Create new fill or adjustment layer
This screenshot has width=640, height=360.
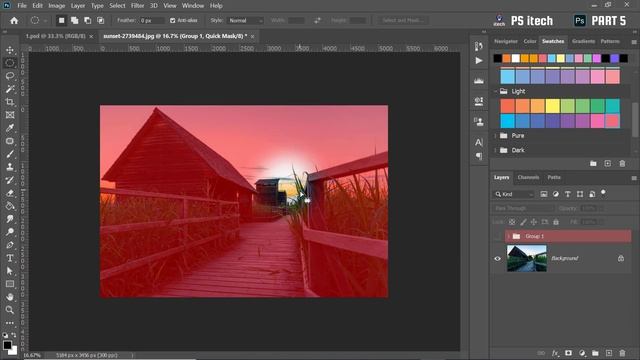[x=582, y=353]
